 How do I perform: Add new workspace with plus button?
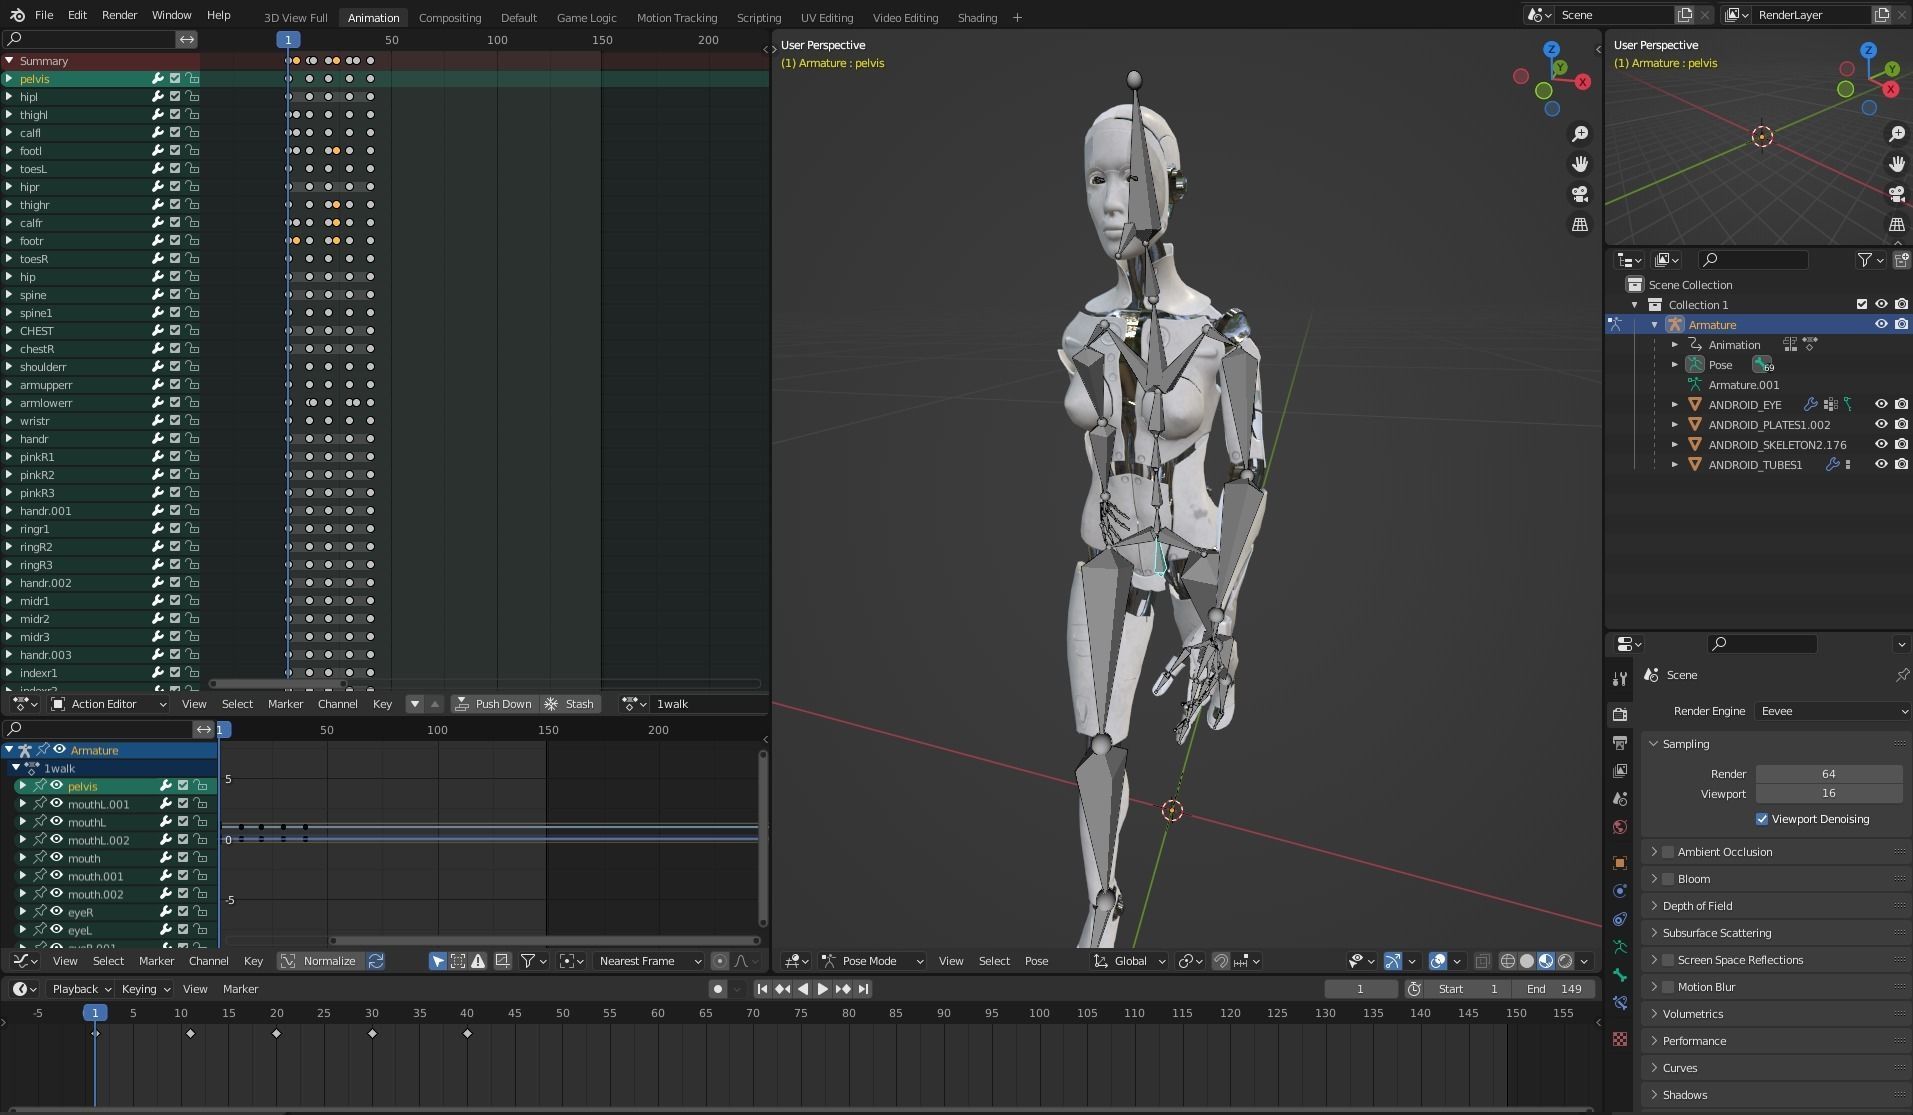pyautogui.click(x=1017, y=17)
